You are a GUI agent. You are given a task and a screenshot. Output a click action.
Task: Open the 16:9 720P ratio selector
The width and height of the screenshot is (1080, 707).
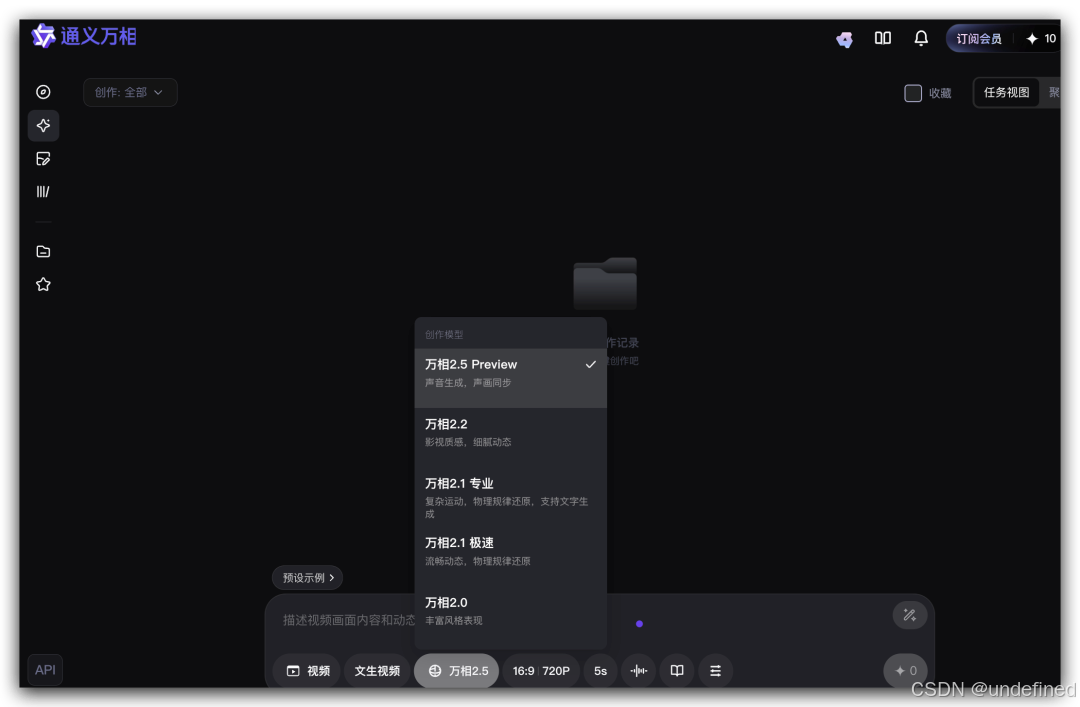541,670
